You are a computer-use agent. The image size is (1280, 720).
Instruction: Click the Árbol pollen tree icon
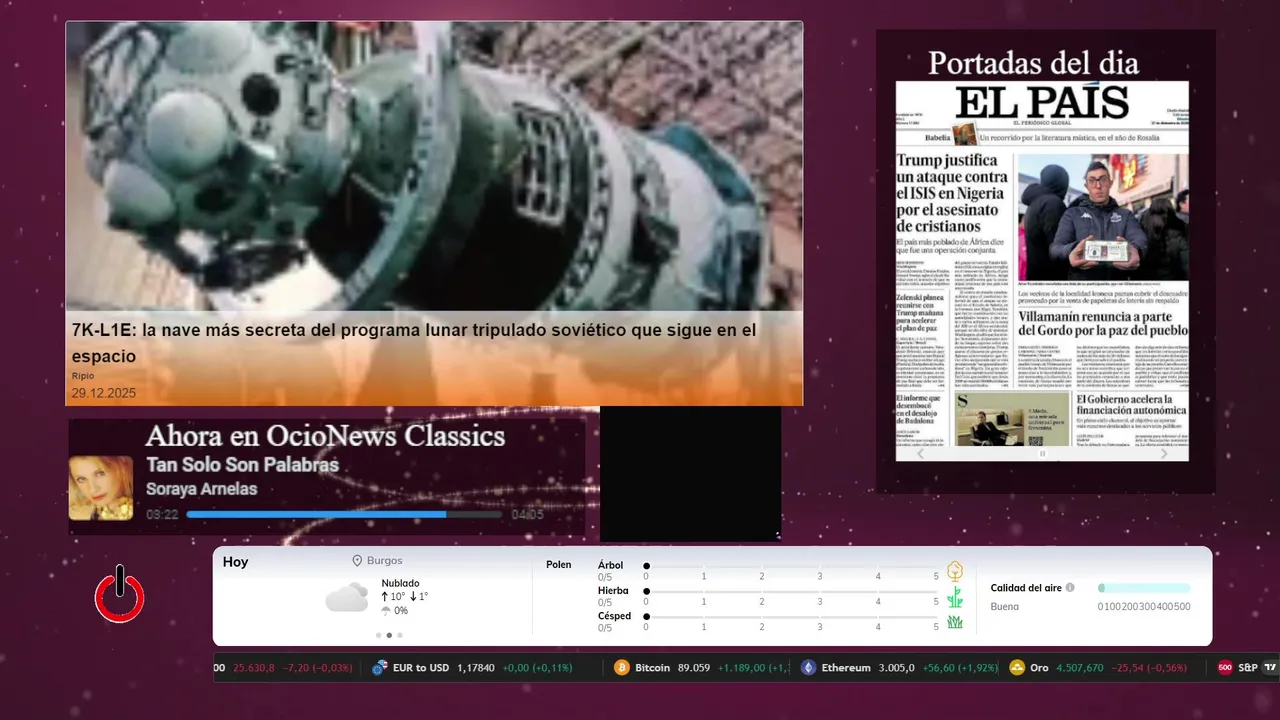[x=955, y=571]
